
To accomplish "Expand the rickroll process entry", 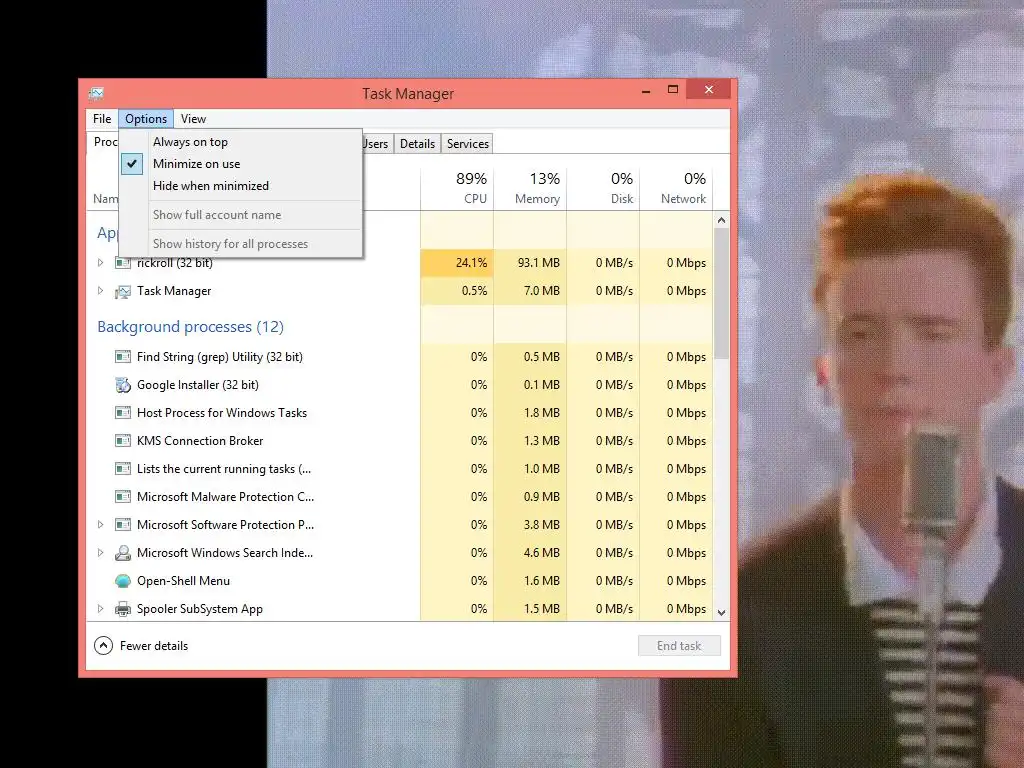I will [101, 263].
